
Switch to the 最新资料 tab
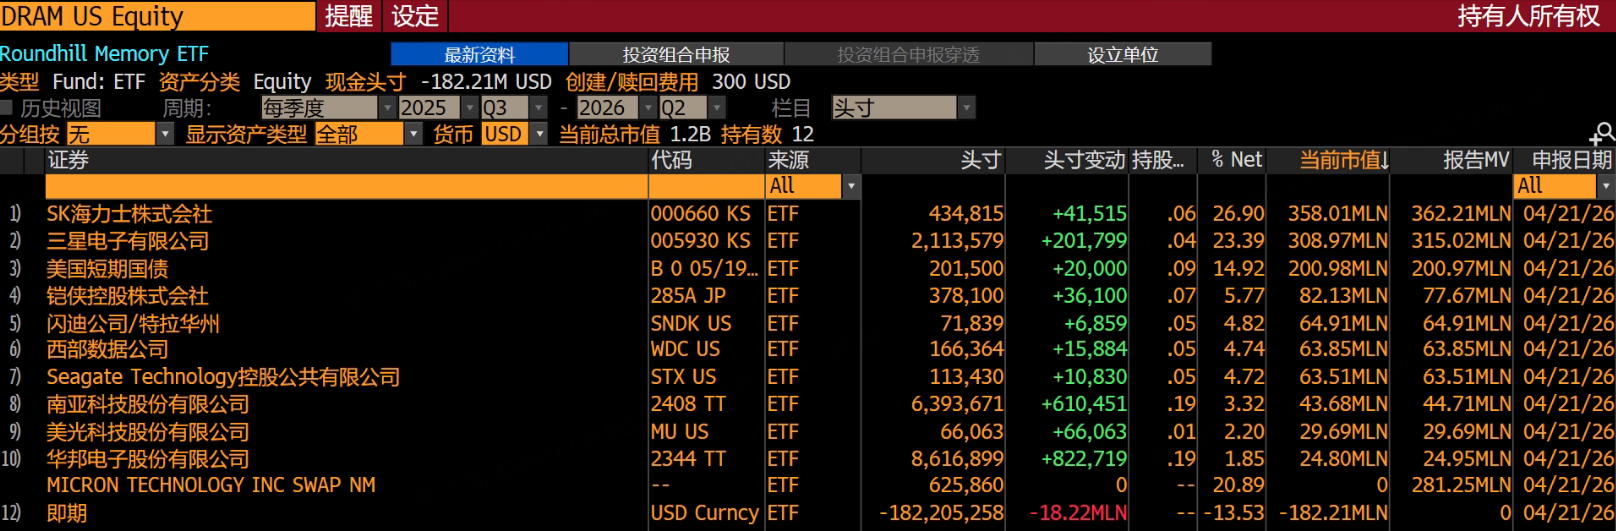click(x=479, y=54)
